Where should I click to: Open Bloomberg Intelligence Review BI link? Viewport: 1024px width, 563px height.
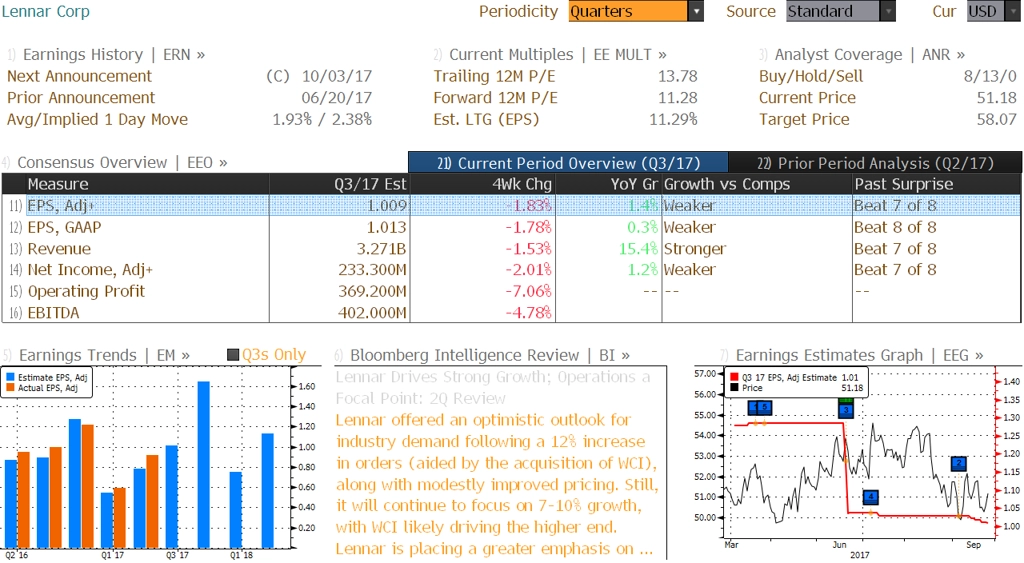pyautogui.click(x=490, y=355)
